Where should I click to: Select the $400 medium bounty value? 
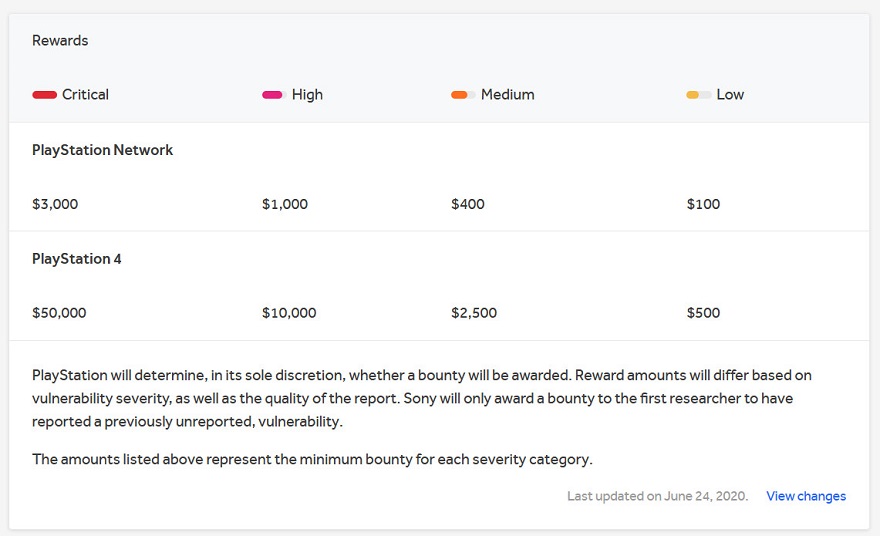tap(468, 204)
